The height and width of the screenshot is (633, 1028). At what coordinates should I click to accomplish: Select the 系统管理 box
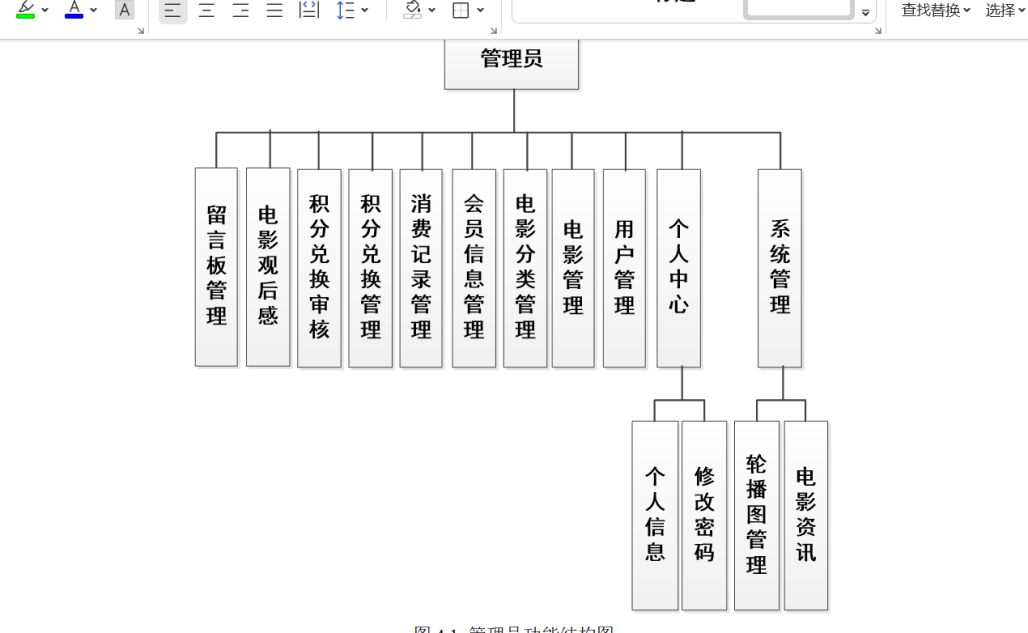pos(780,268)
